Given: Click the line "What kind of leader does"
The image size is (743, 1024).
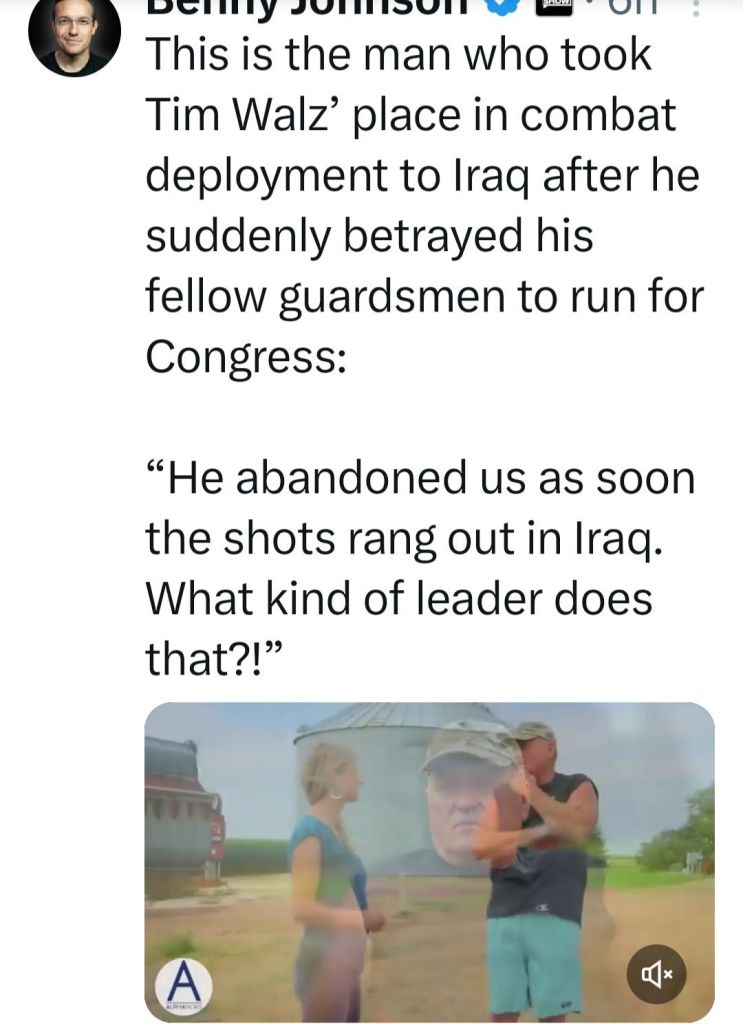Looking at the screenshot, I should pyautogui.click(x=398, y=599).
